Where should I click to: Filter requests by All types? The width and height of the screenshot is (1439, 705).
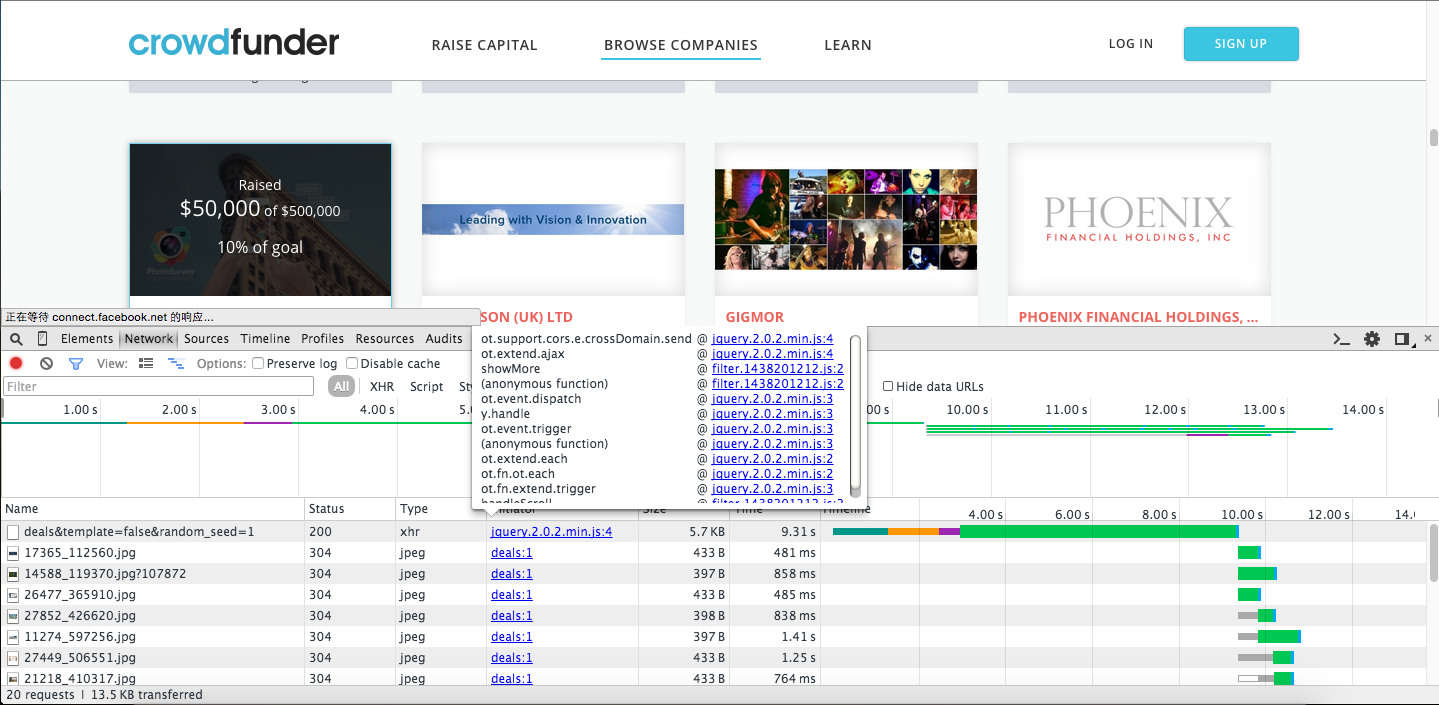tap(342, 386)
